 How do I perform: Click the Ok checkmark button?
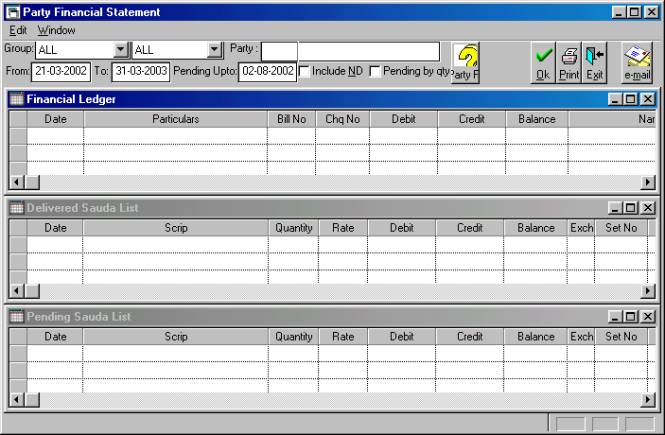click(x=543, y=62)
